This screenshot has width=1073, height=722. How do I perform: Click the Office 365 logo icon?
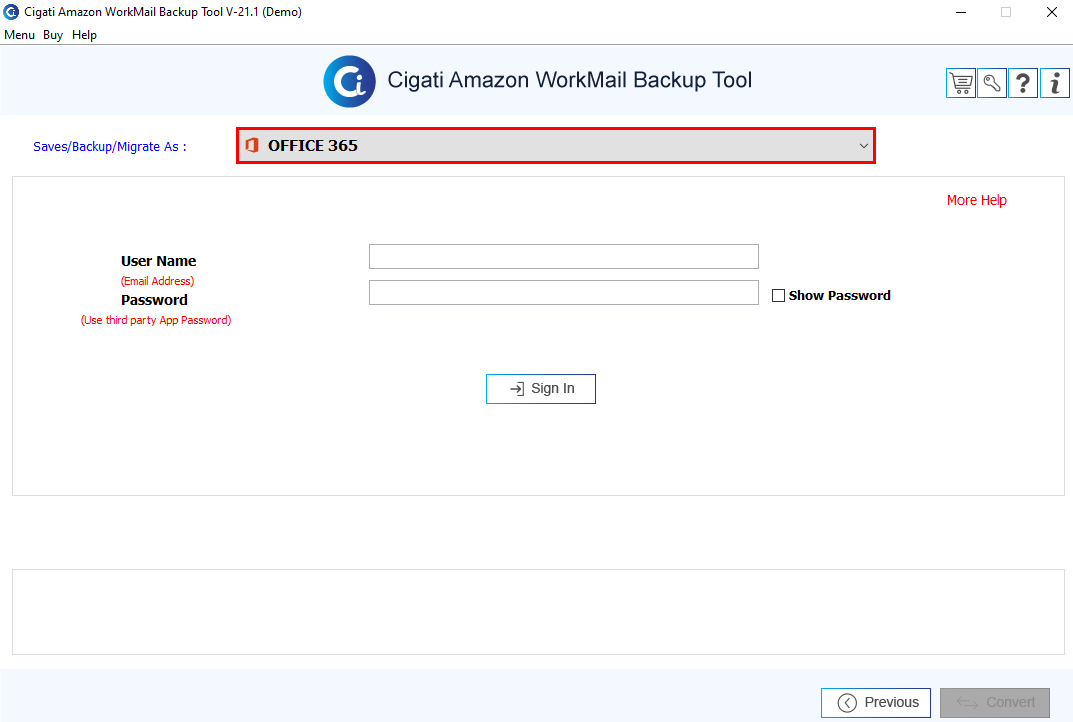coord(252,145)
